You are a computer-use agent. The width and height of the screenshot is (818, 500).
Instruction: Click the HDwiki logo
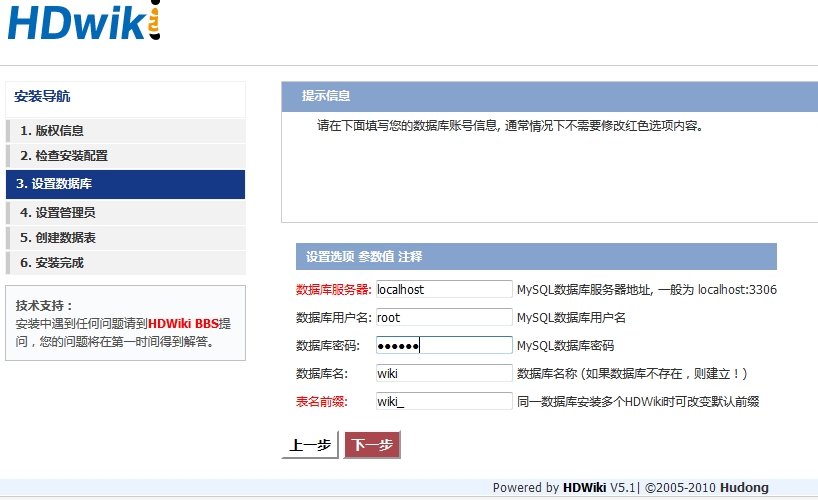tap(84, 23)
